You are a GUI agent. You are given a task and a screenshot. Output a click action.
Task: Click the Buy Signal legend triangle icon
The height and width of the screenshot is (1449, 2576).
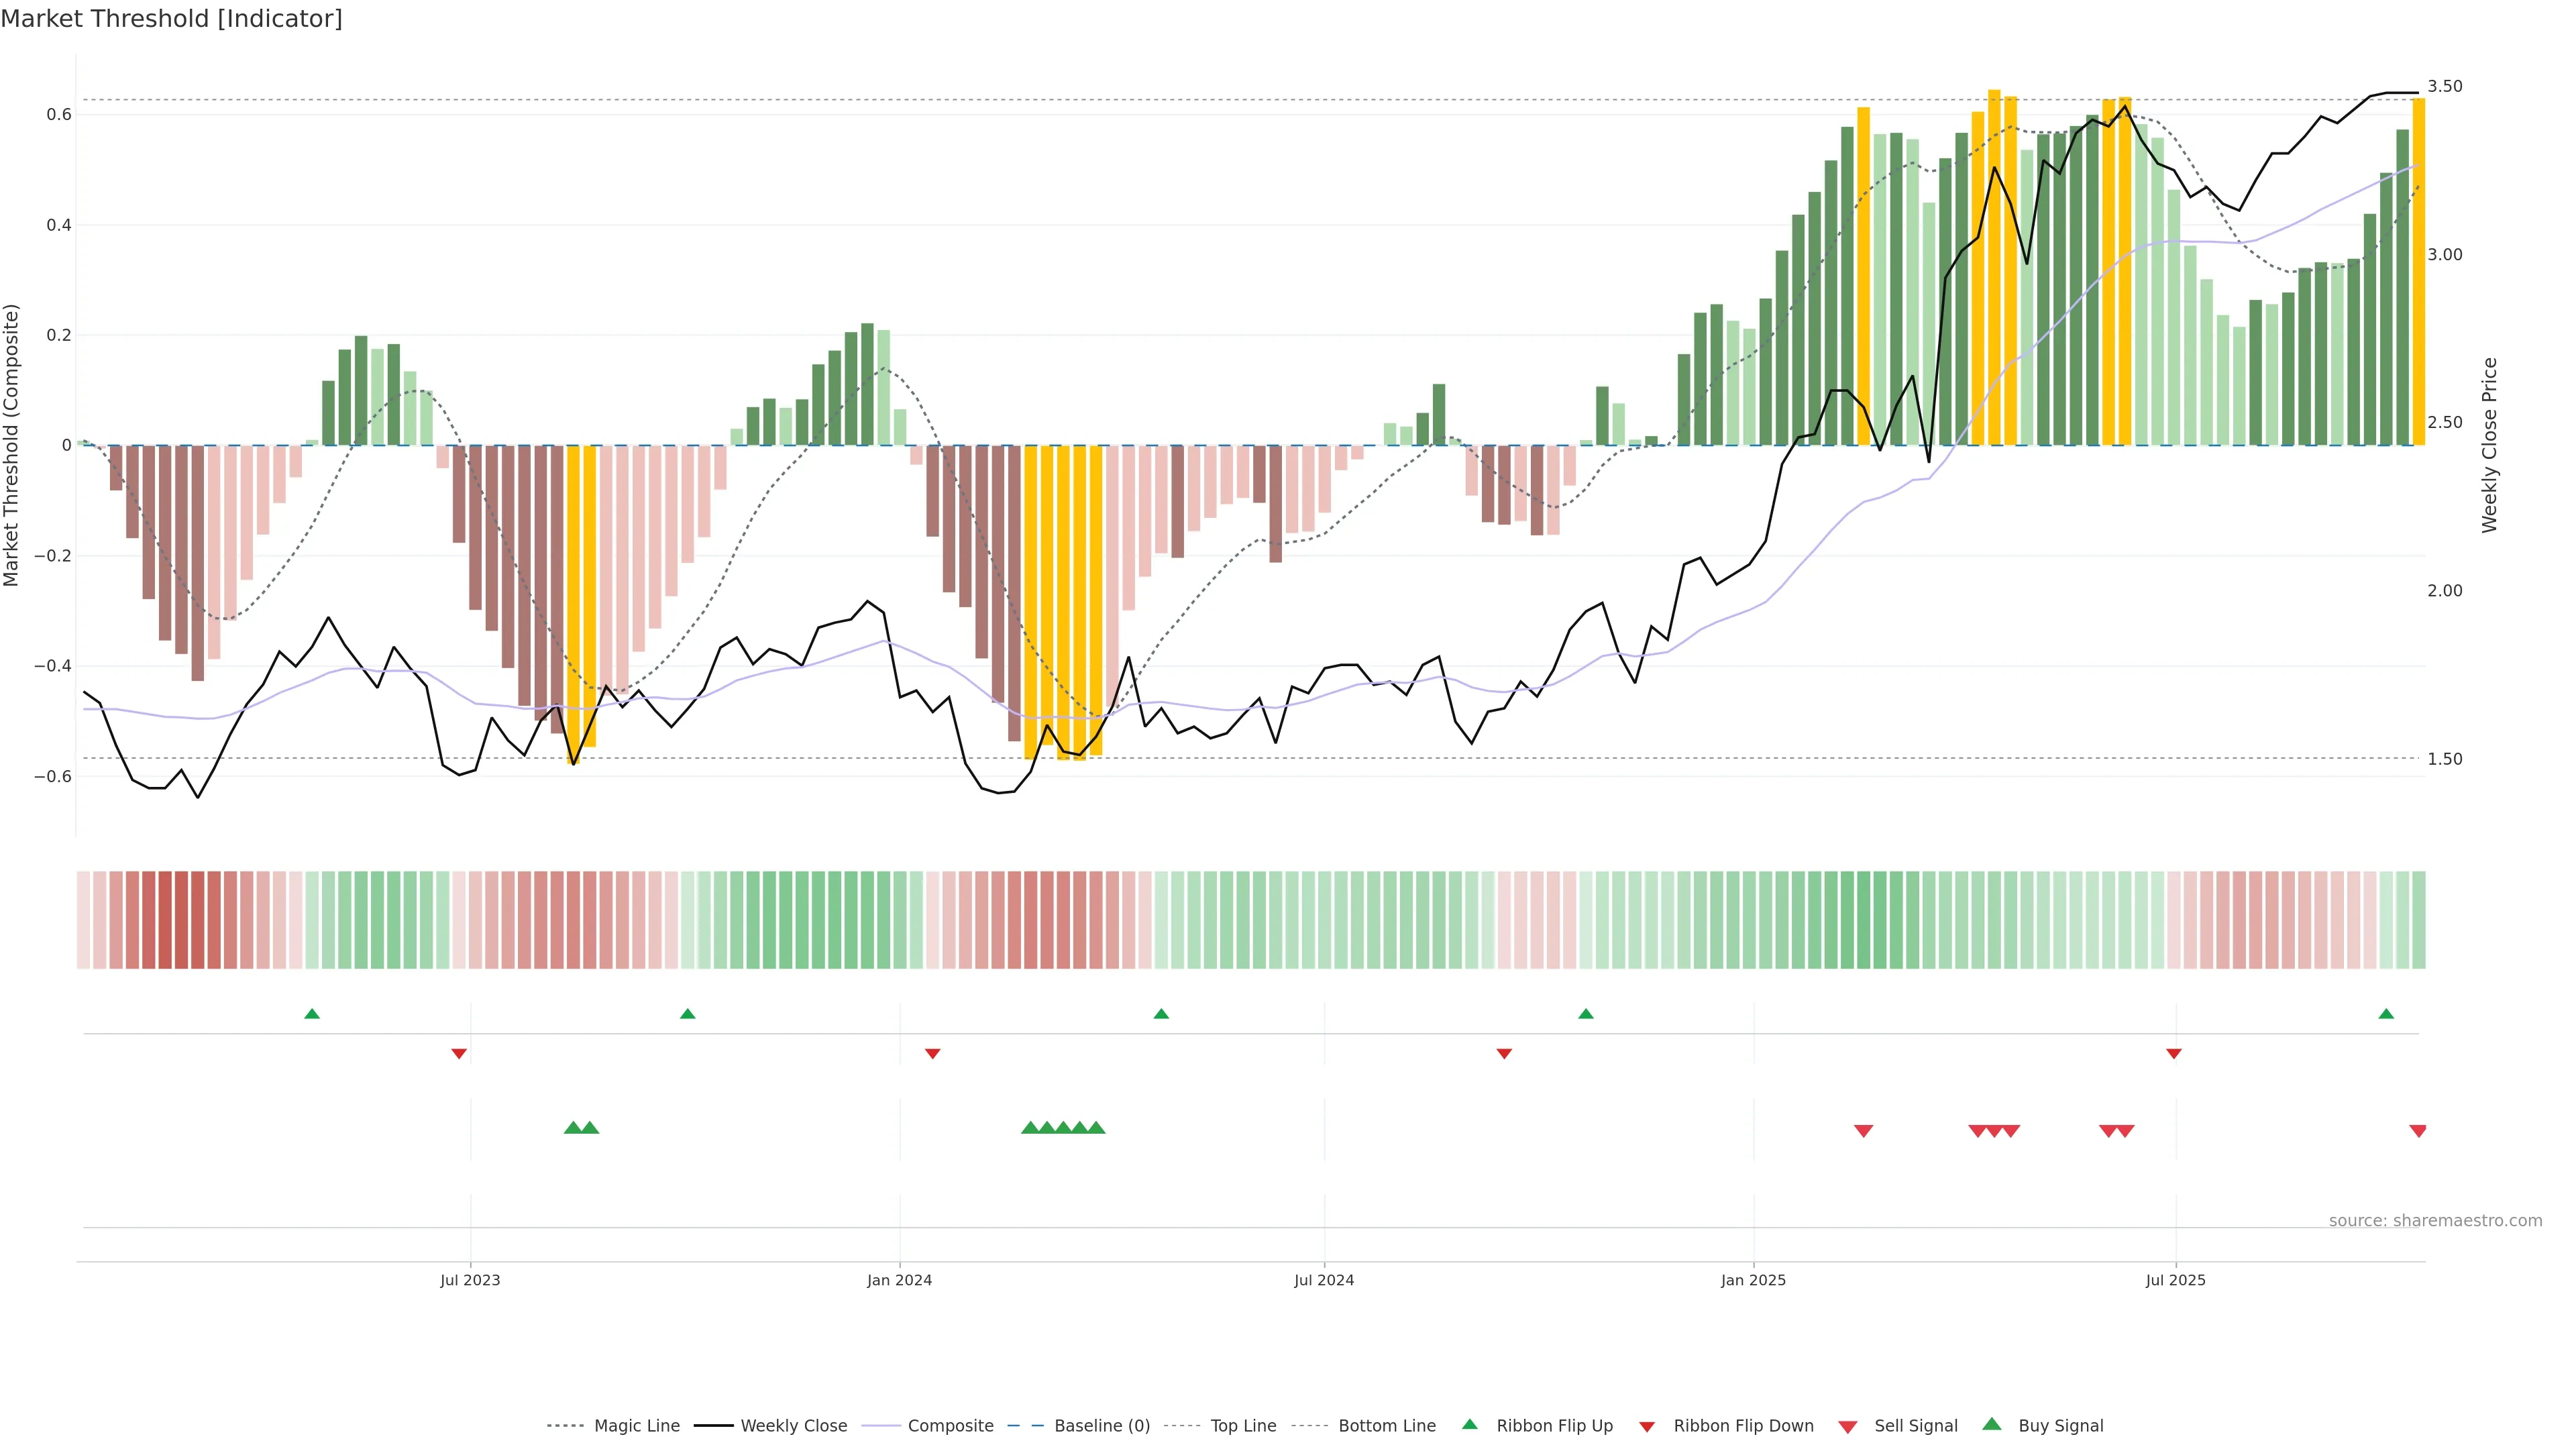(1991, 1424)
